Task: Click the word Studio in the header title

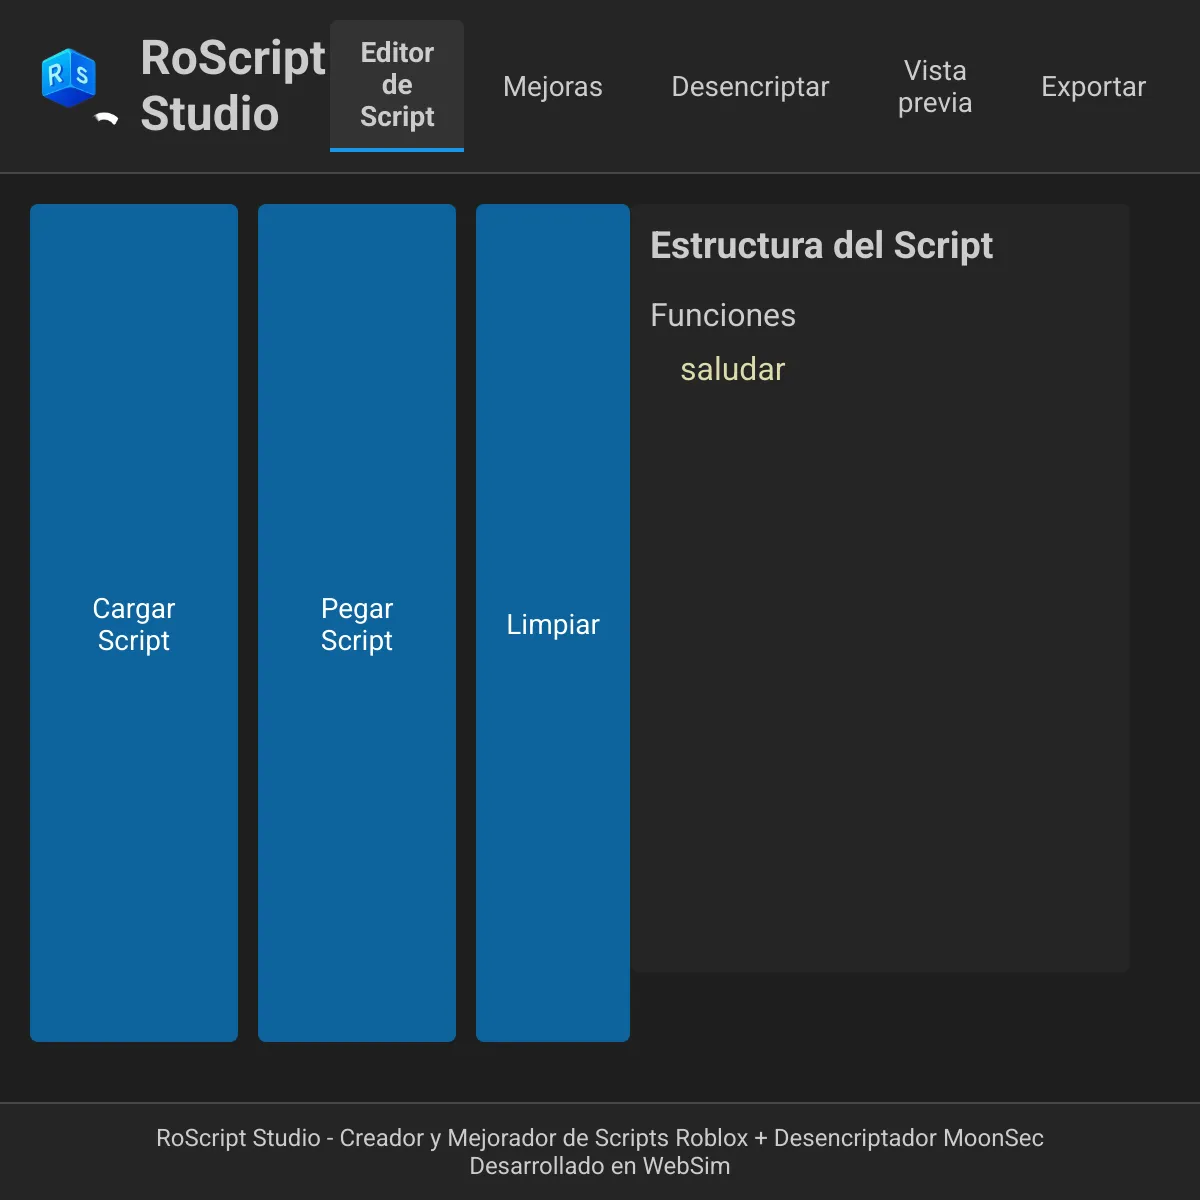Action: (x=209, y=114)
